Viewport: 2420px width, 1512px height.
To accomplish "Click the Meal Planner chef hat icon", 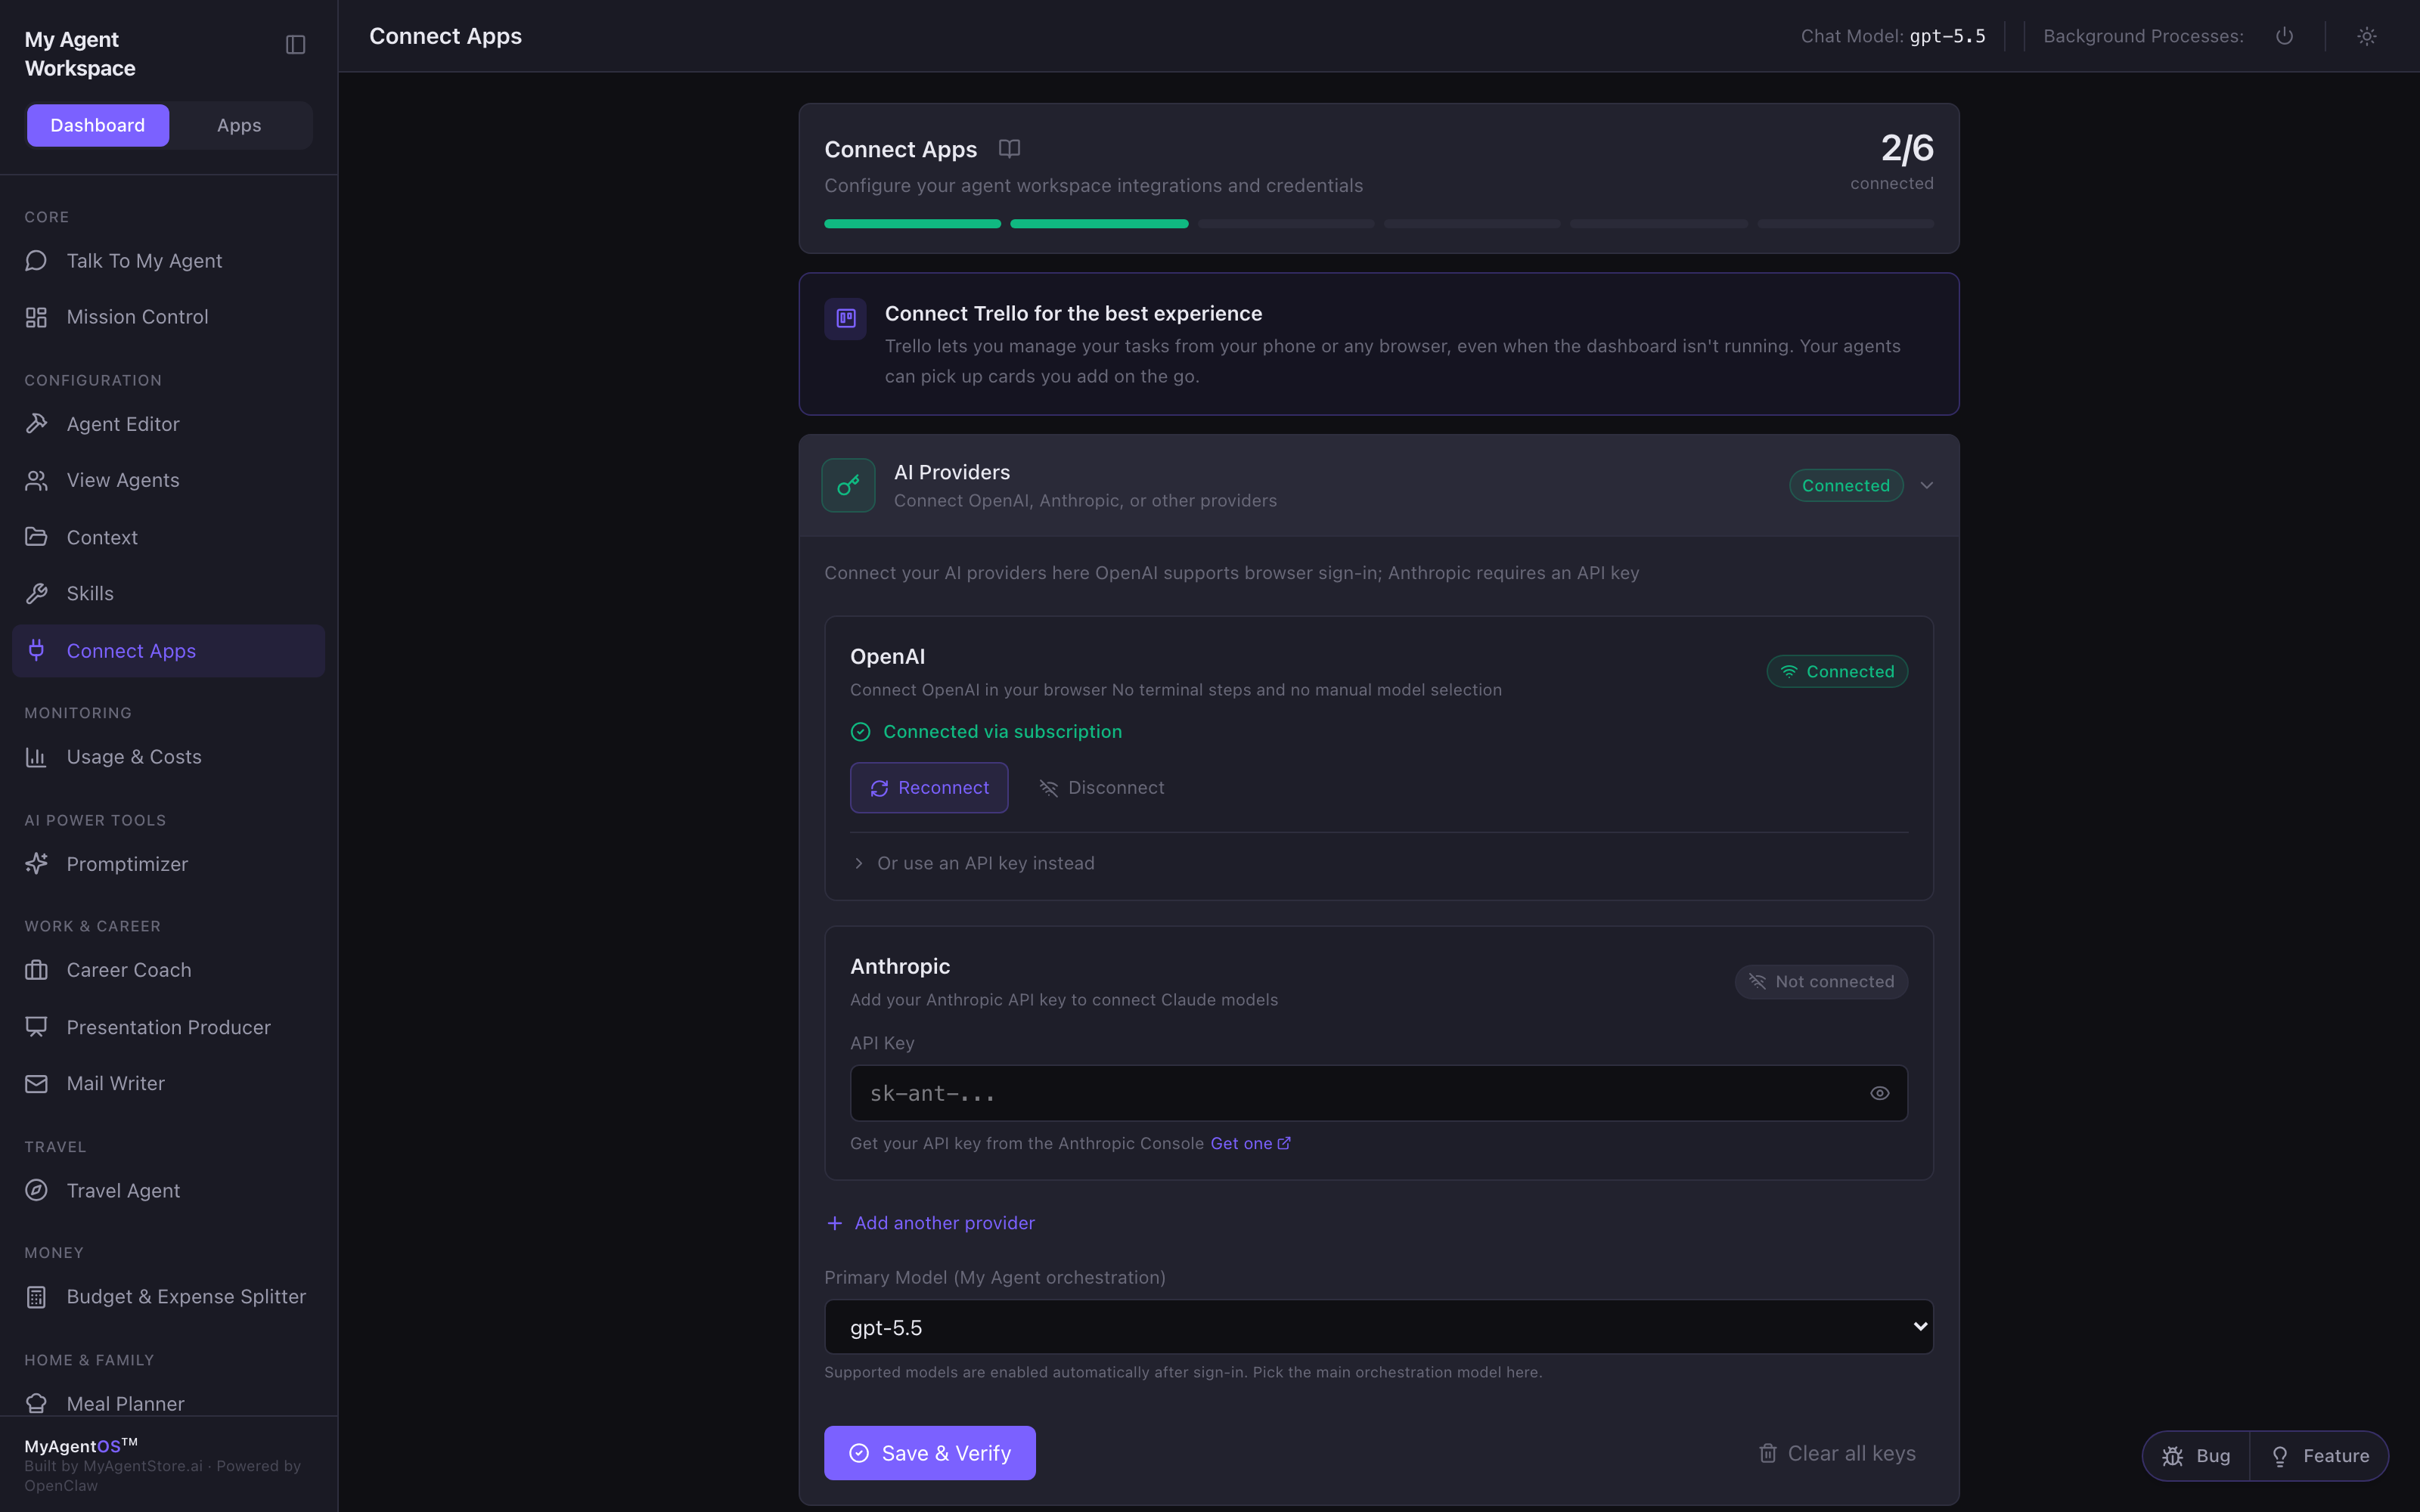I will pos(36,1403).
